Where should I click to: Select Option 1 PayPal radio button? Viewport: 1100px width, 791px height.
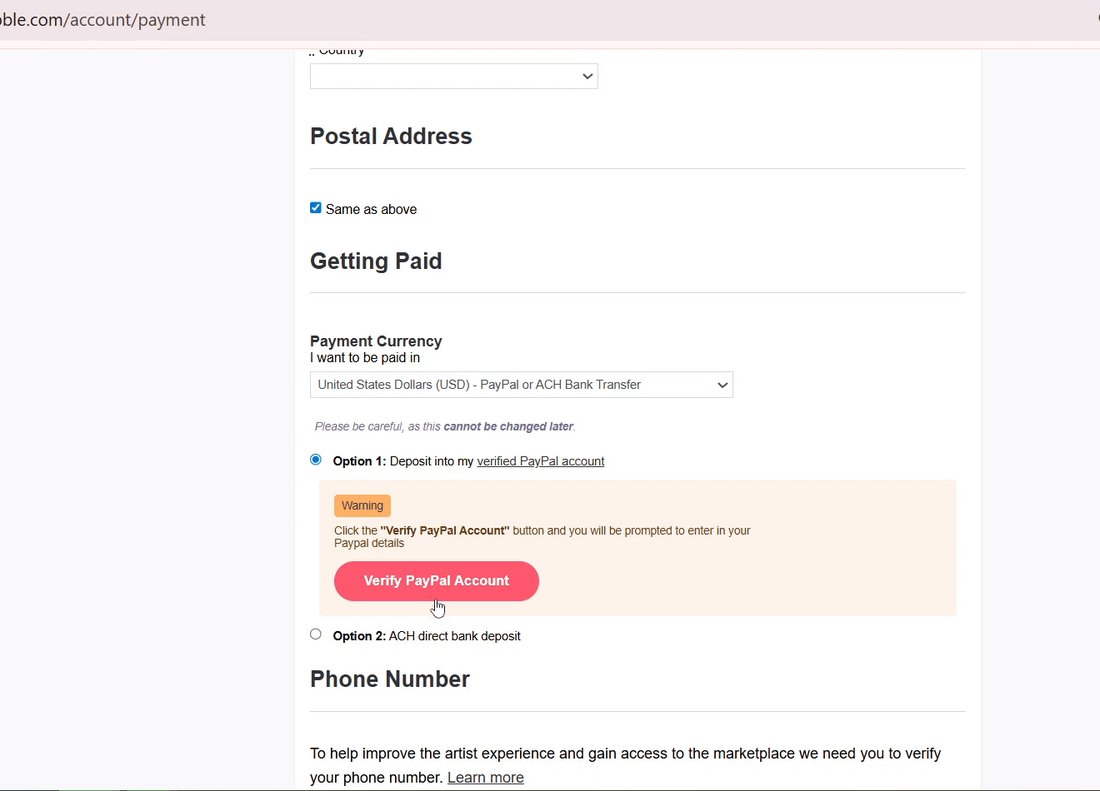pos(316,460)
